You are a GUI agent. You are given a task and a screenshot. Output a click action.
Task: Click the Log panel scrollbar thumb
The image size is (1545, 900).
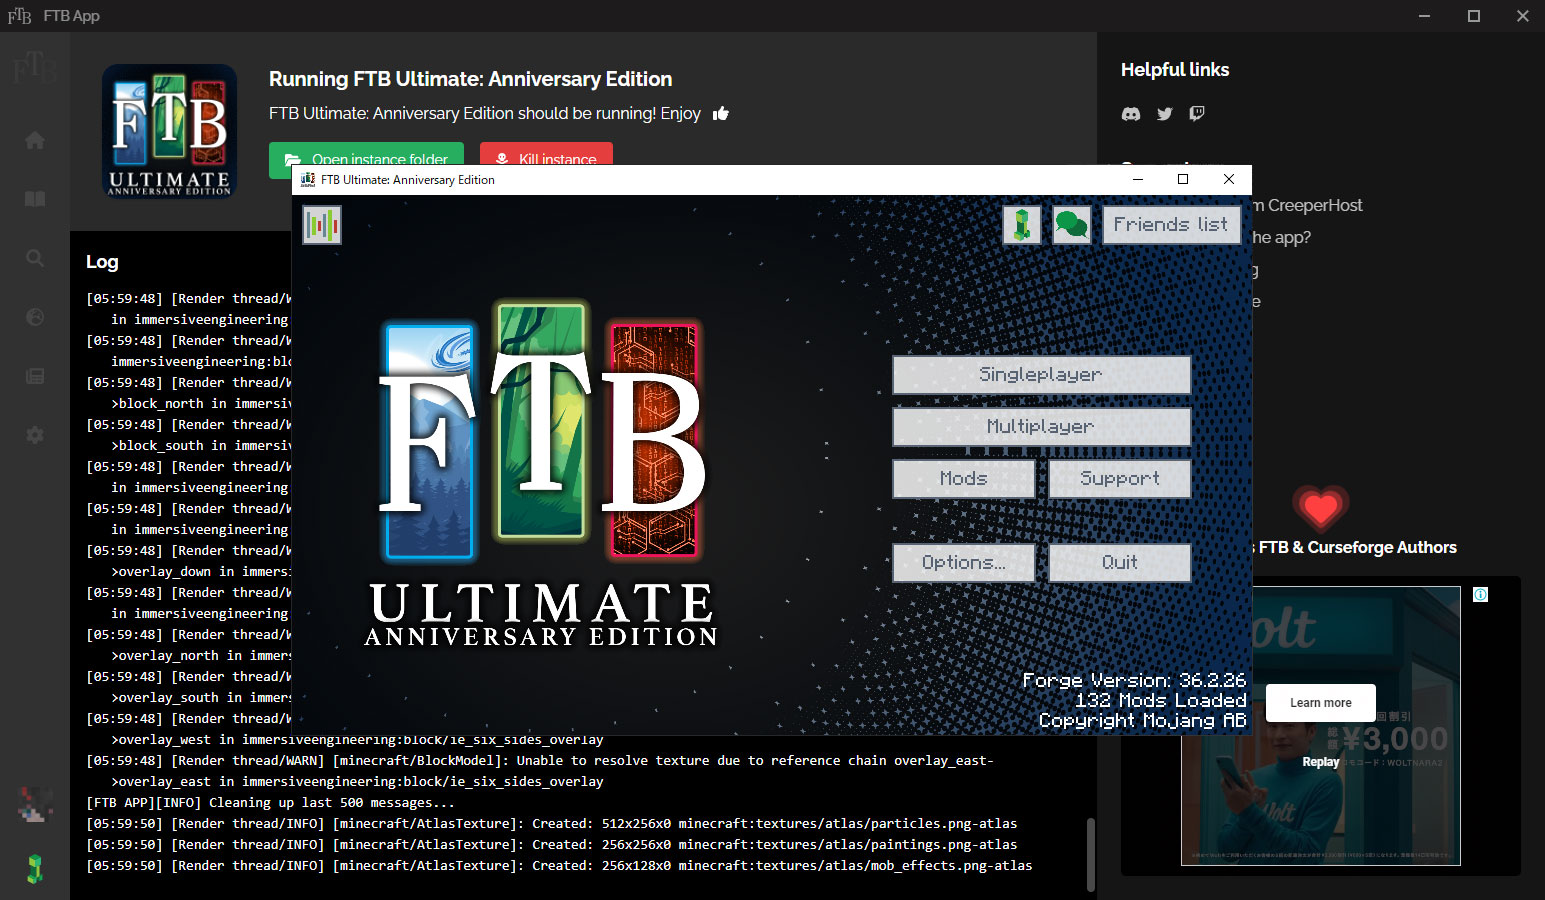point(1090,854)
